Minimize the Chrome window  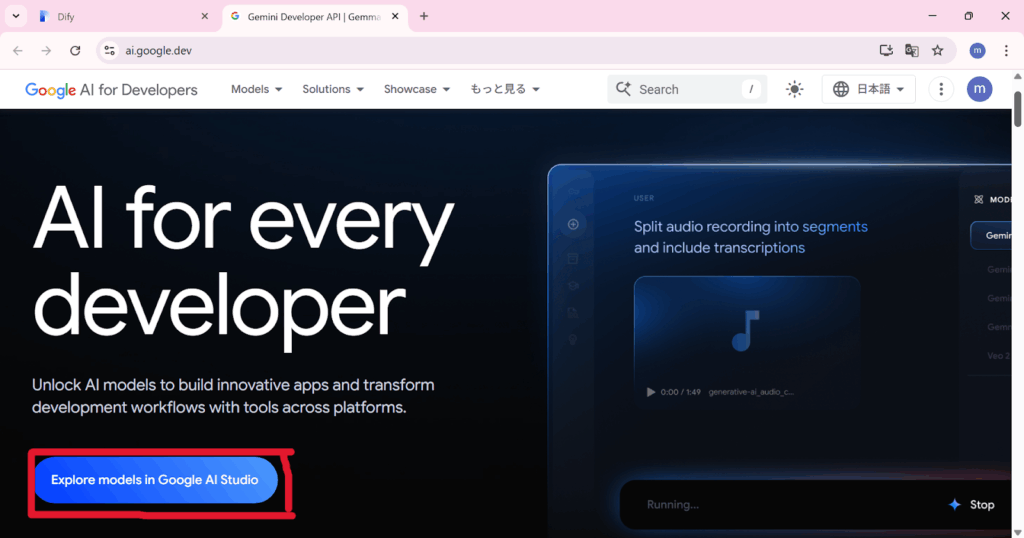(933, 16)
